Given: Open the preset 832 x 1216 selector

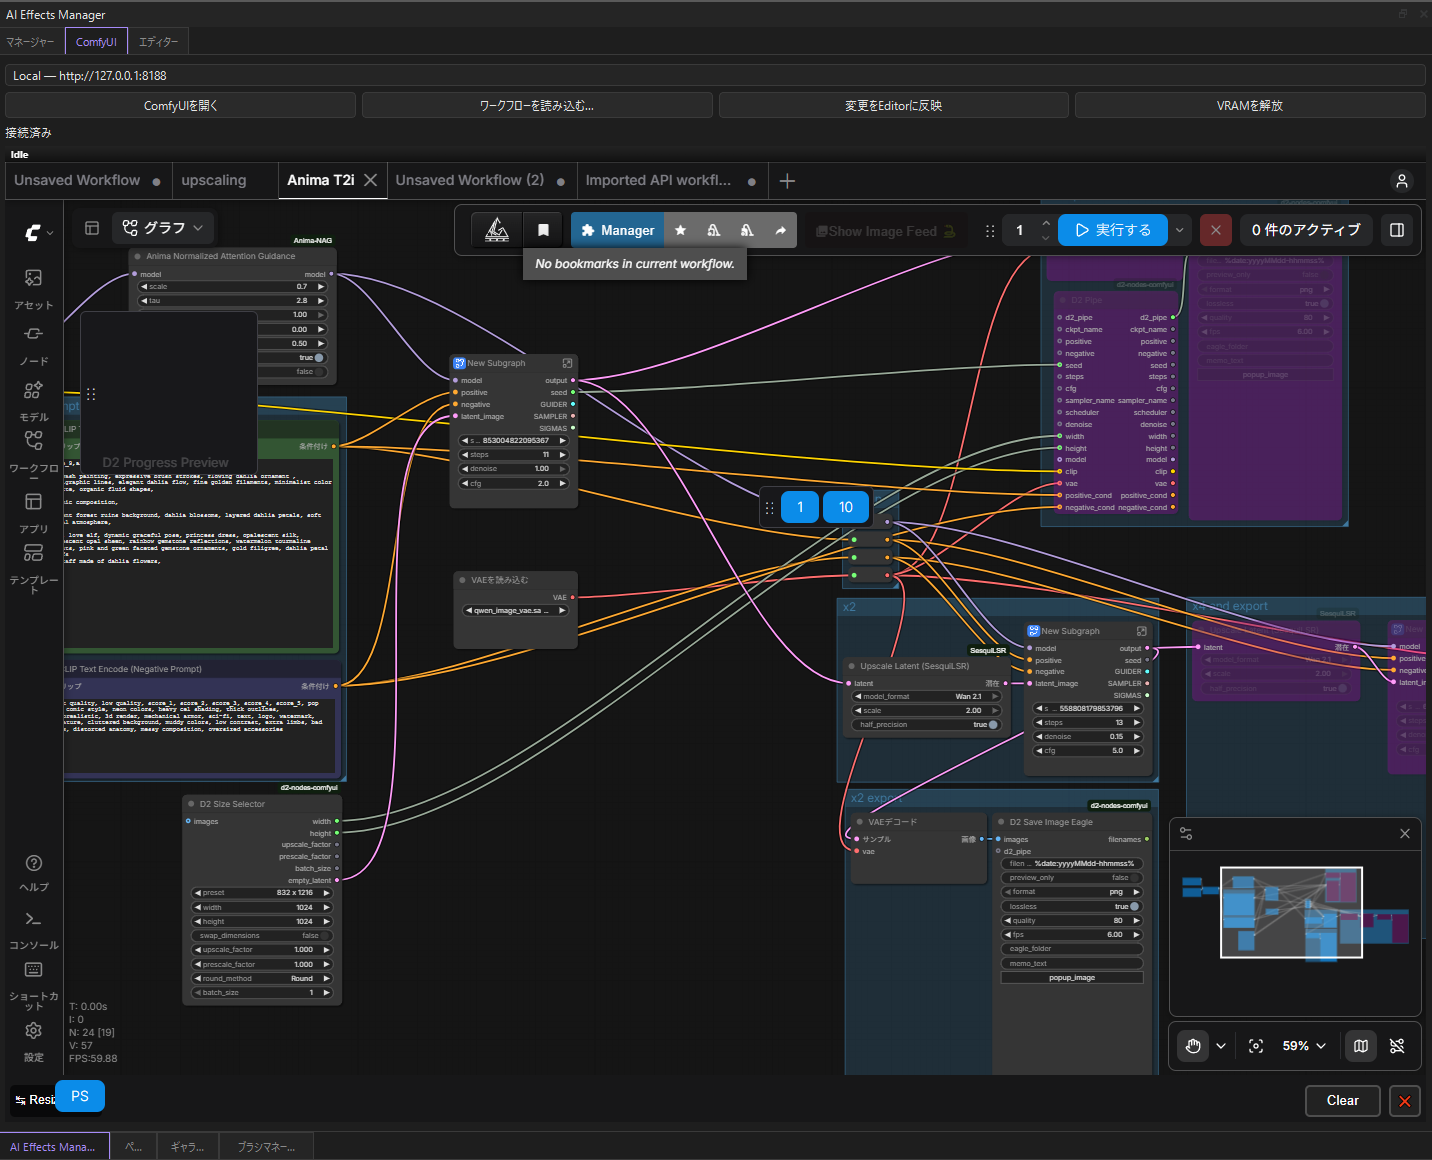Looking at the screenshot, I should [x=261, y=893].
